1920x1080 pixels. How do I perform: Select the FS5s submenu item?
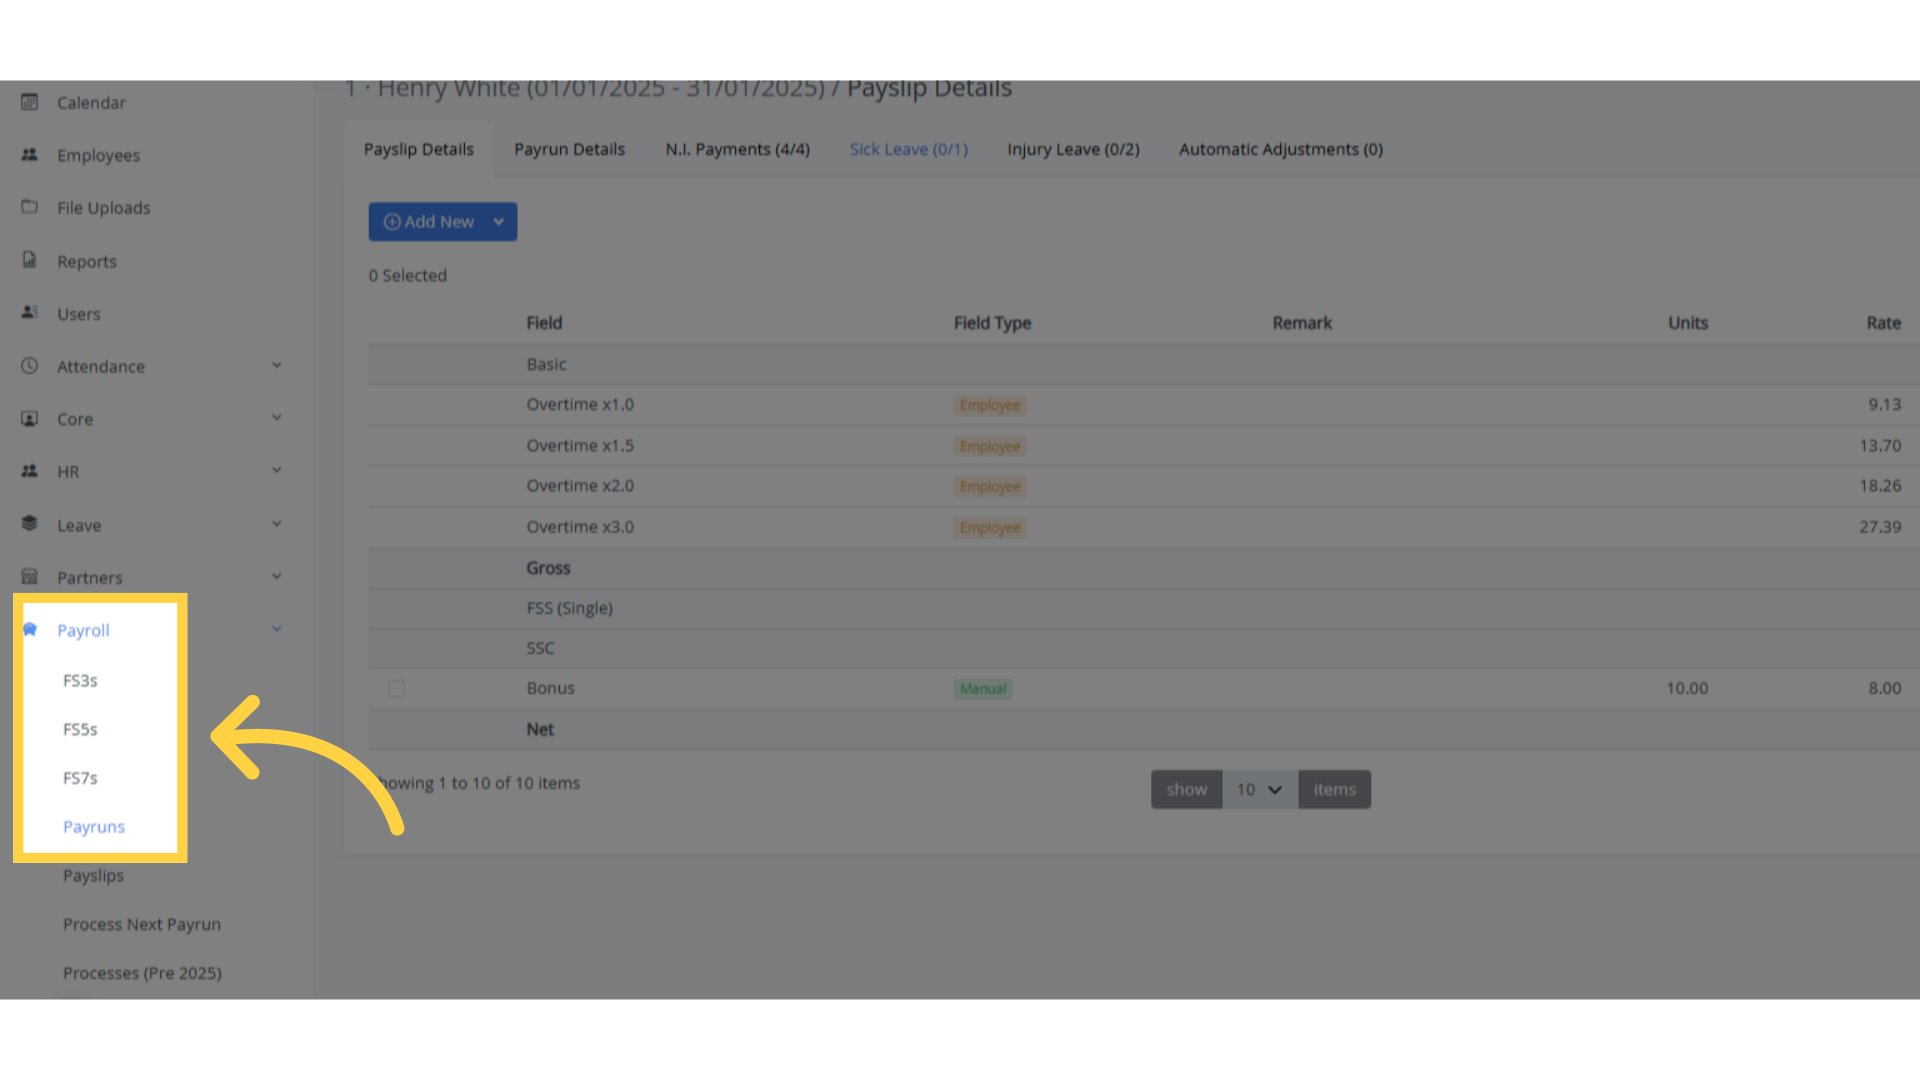tap(80, 730)
